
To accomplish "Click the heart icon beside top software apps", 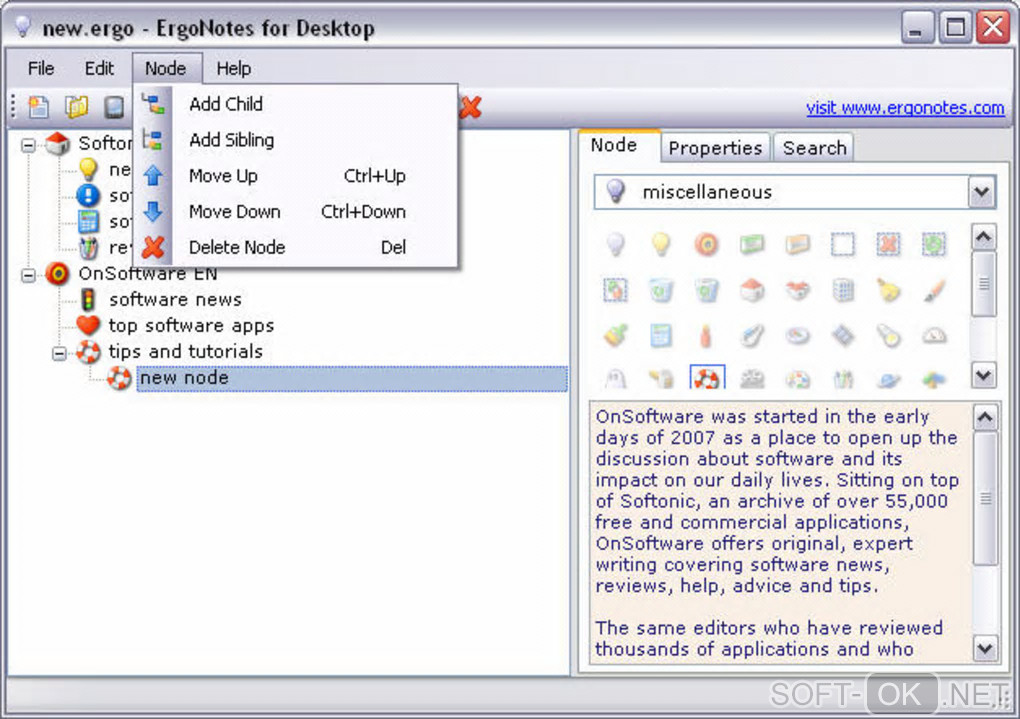I will [88, 325].
